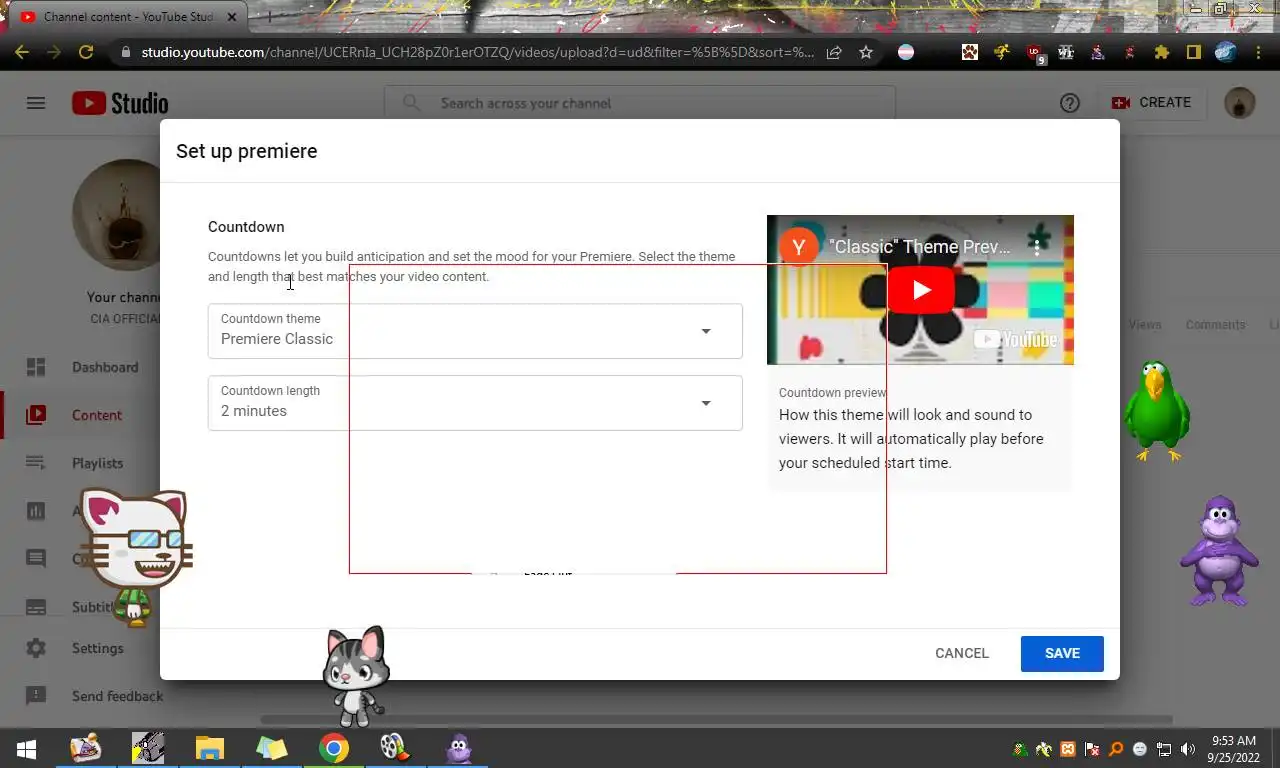Open the Windows Start menu
This screenshot has height=768, width=1280.
26,748
